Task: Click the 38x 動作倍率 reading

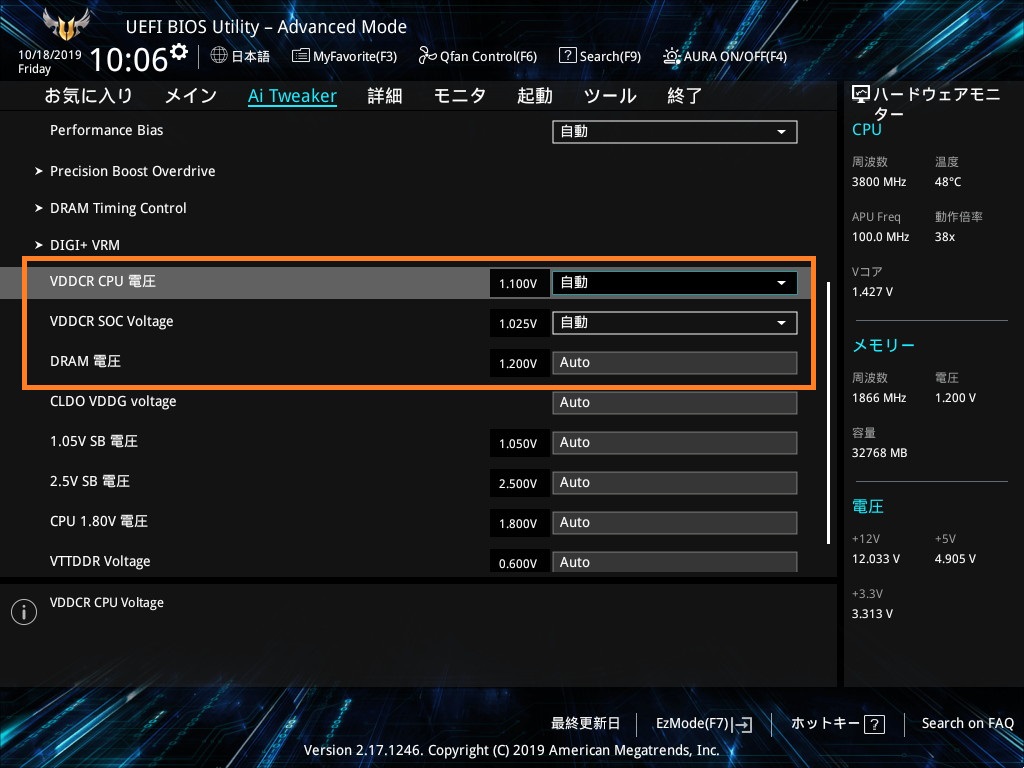Action: click(x=944, y=236)
